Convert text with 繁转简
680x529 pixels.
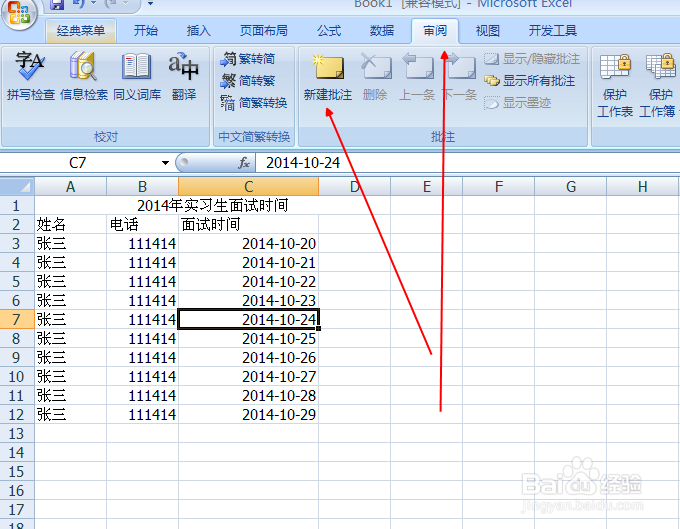248,59
